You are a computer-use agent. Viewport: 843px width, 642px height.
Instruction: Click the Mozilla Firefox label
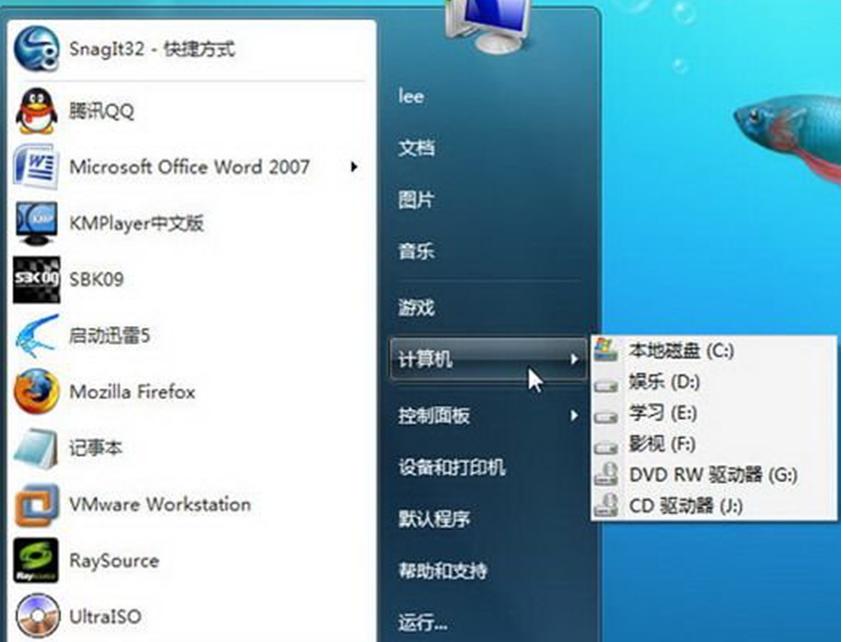[x=132, y=392]
